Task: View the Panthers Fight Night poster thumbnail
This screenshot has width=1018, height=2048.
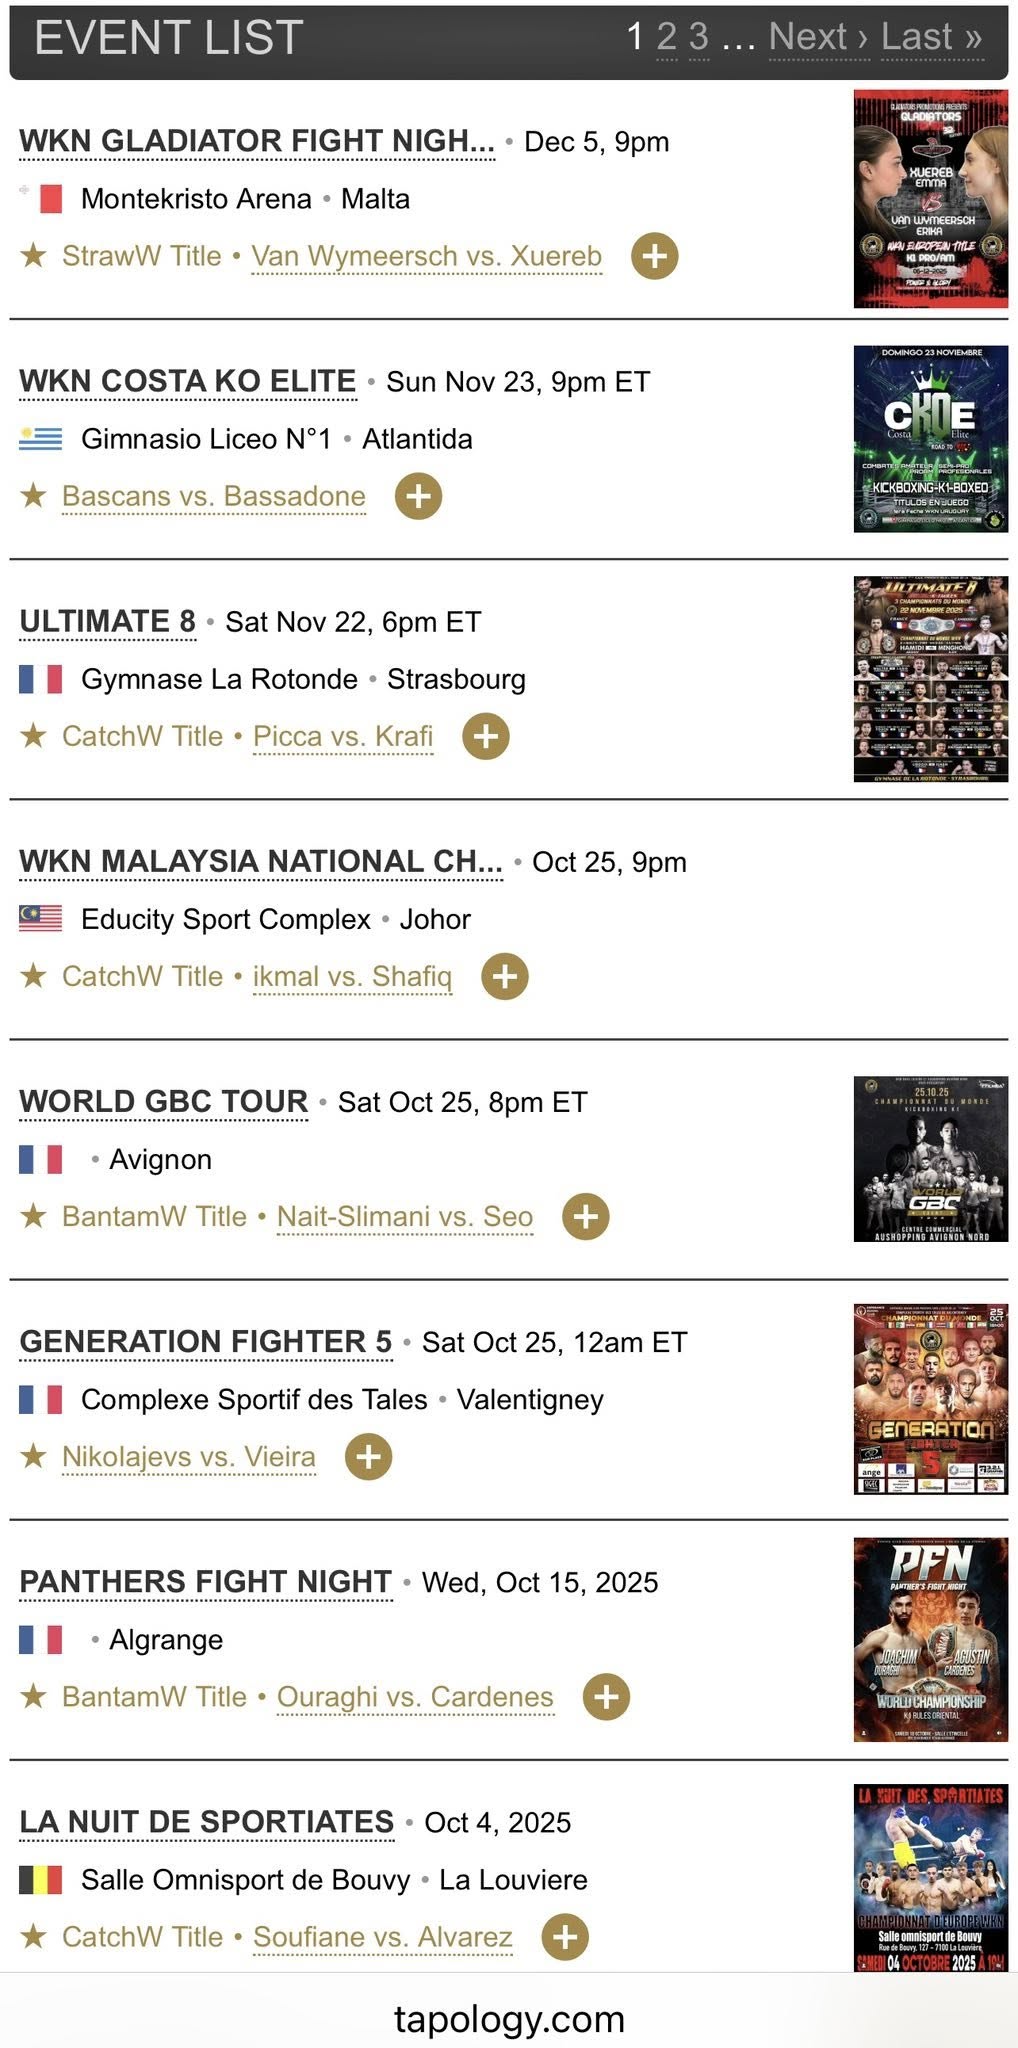Action: point(930,1640)
